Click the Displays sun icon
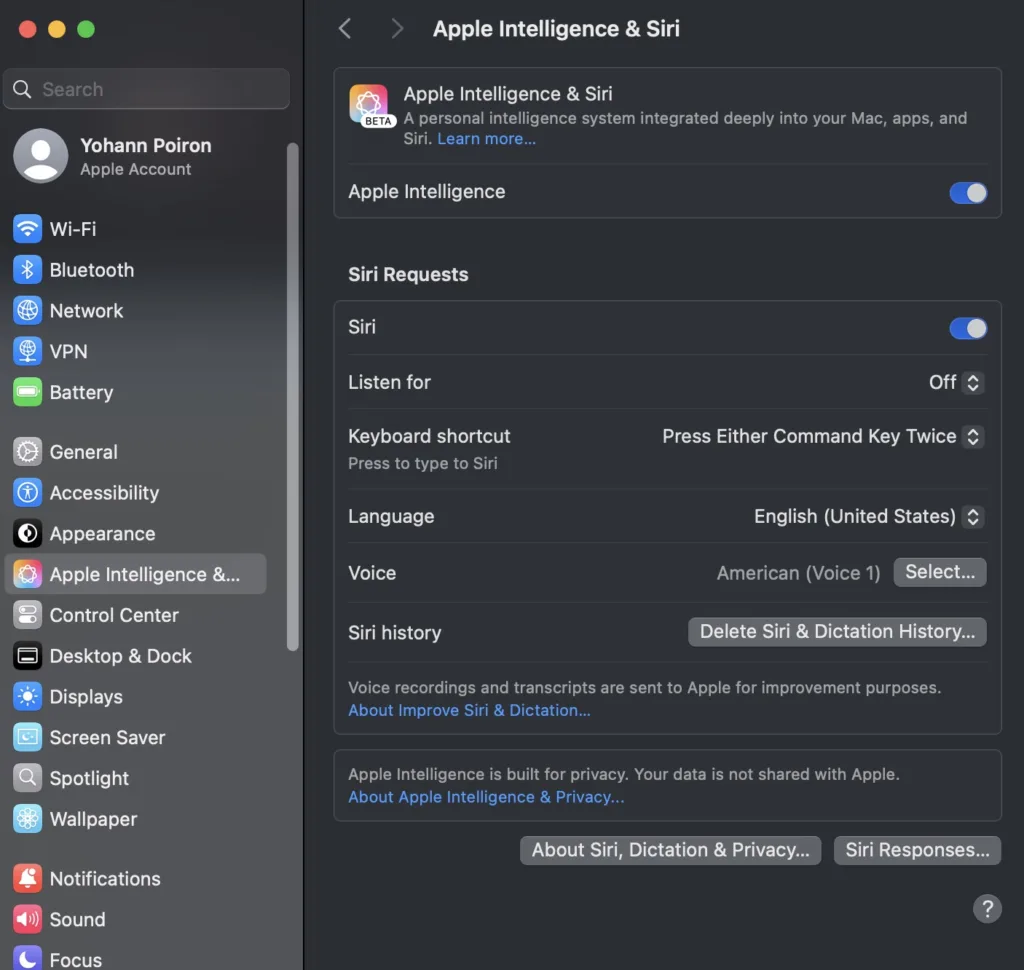 [27, 697]
